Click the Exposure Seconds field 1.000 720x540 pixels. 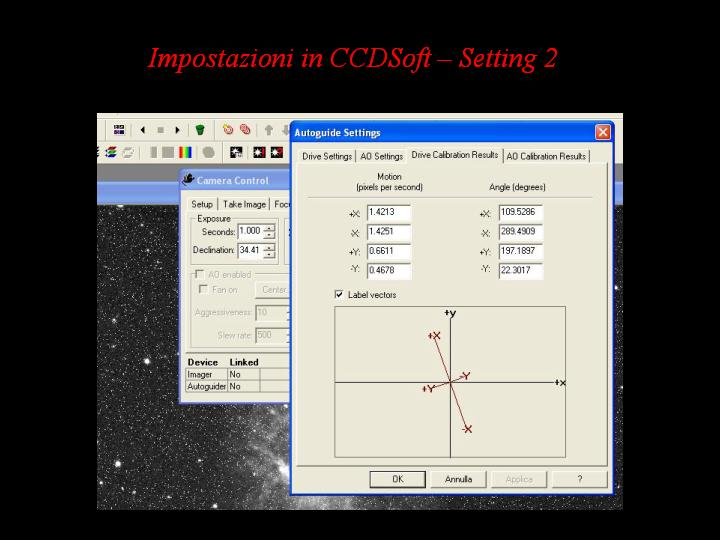pyautogui.click(x=251, y=231)
